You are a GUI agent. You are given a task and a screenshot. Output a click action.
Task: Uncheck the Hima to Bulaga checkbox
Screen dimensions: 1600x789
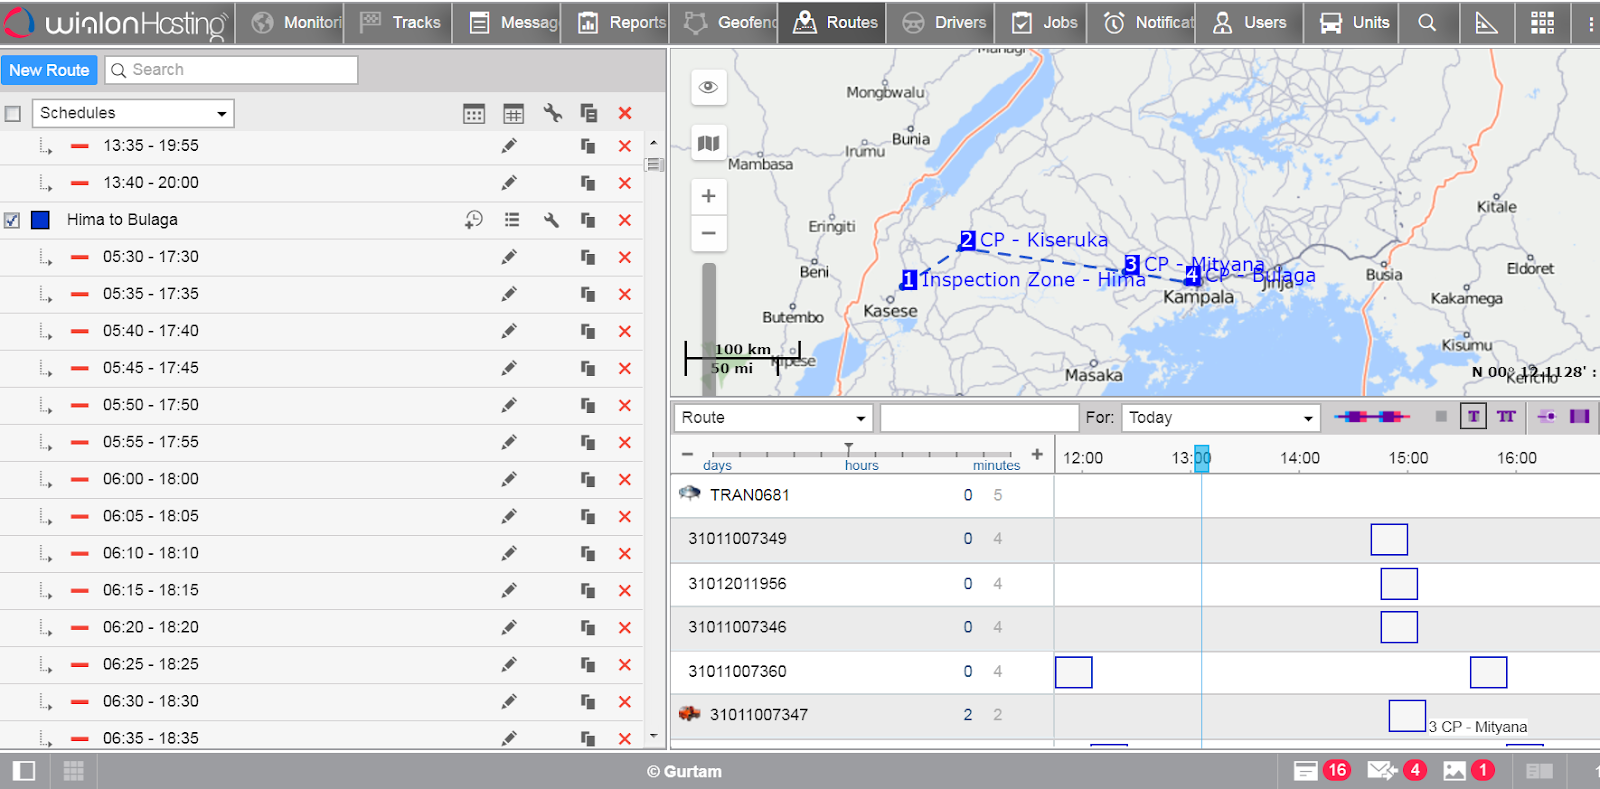coord(12,220)
